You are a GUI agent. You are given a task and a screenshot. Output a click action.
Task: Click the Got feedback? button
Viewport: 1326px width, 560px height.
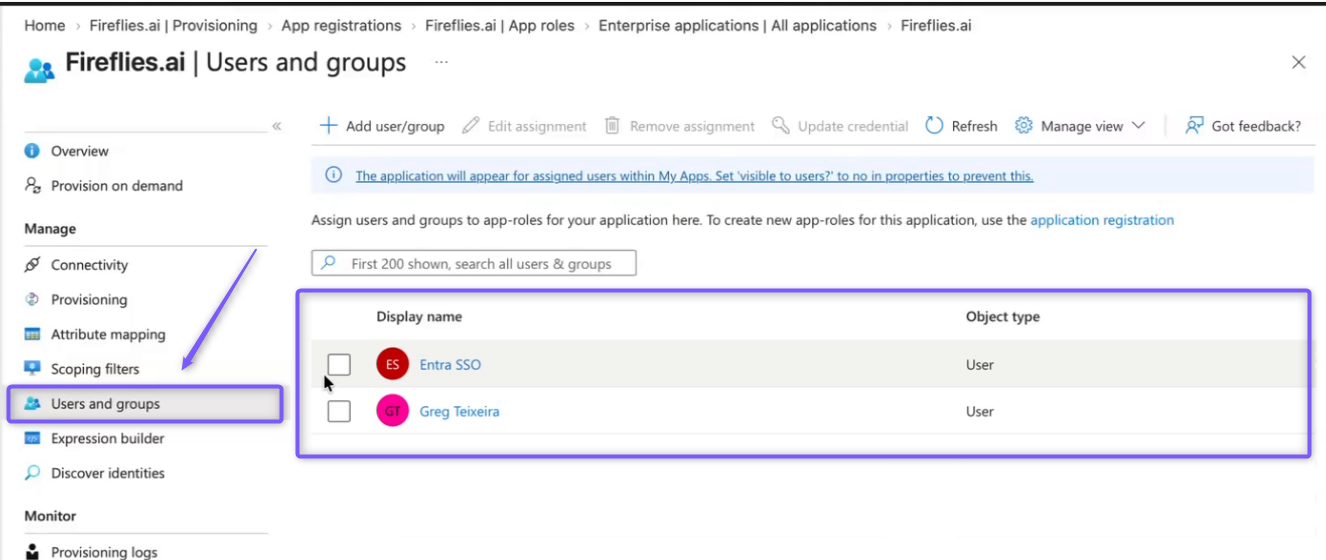1243,126
